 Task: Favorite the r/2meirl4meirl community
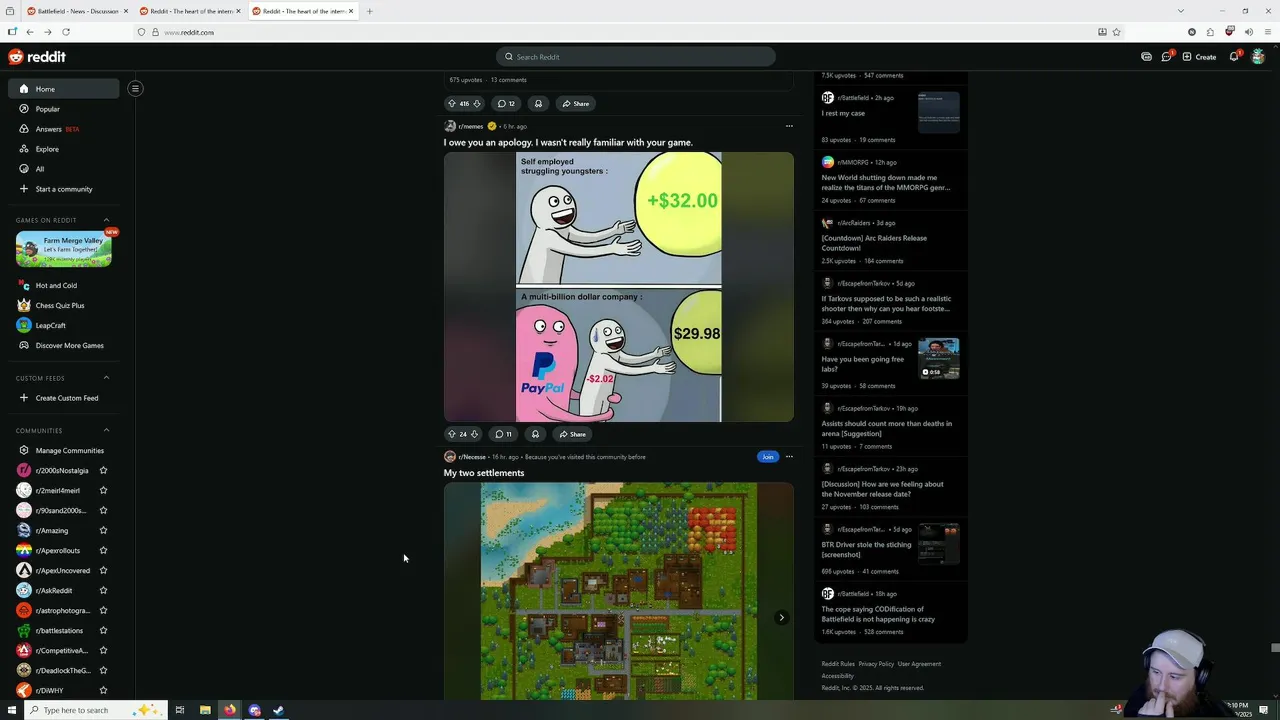tap(103, 490)
